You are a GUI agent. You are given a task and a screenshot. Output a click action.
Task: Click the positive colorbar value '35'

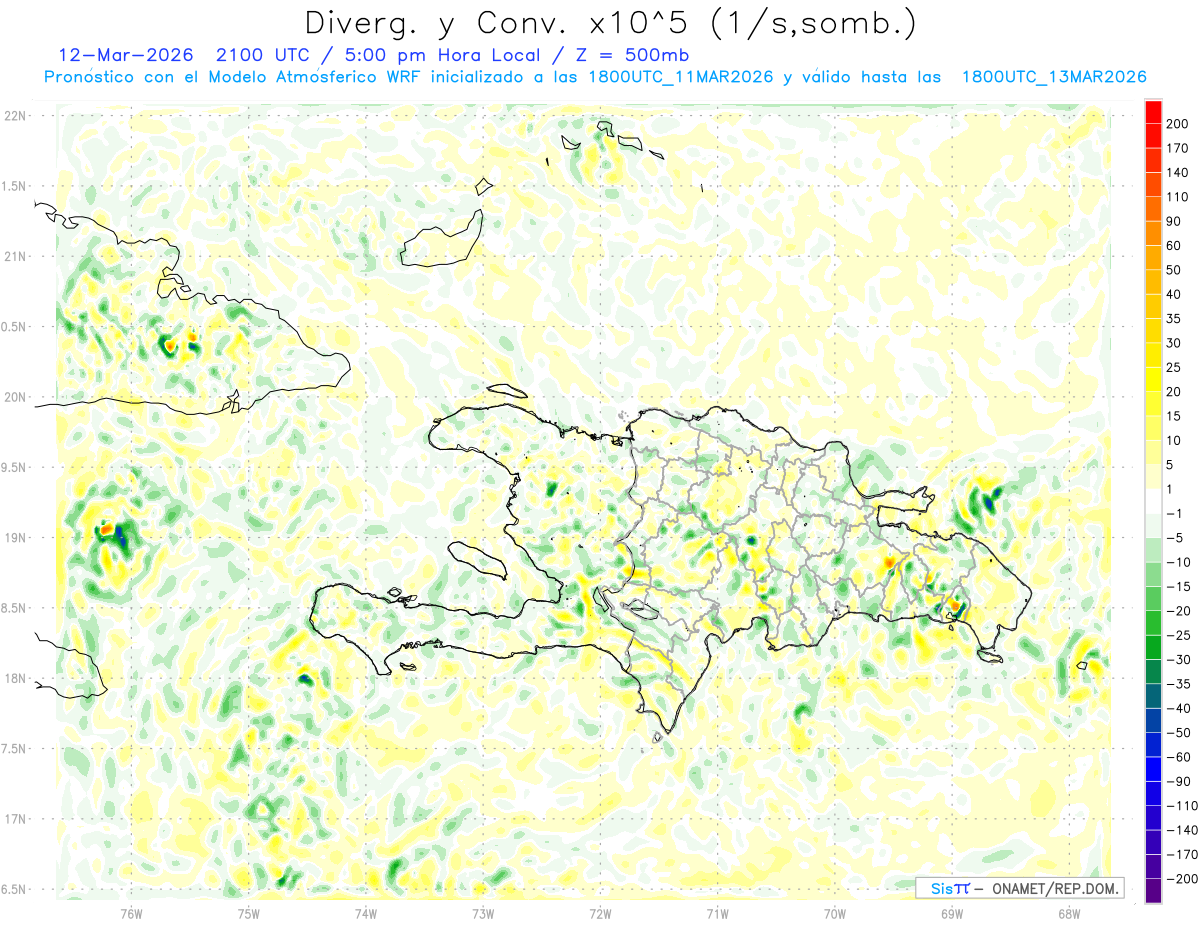coord(1174,319)
